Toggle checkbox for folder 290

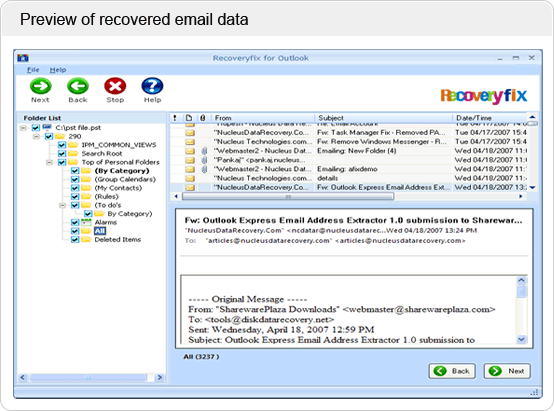49,136
